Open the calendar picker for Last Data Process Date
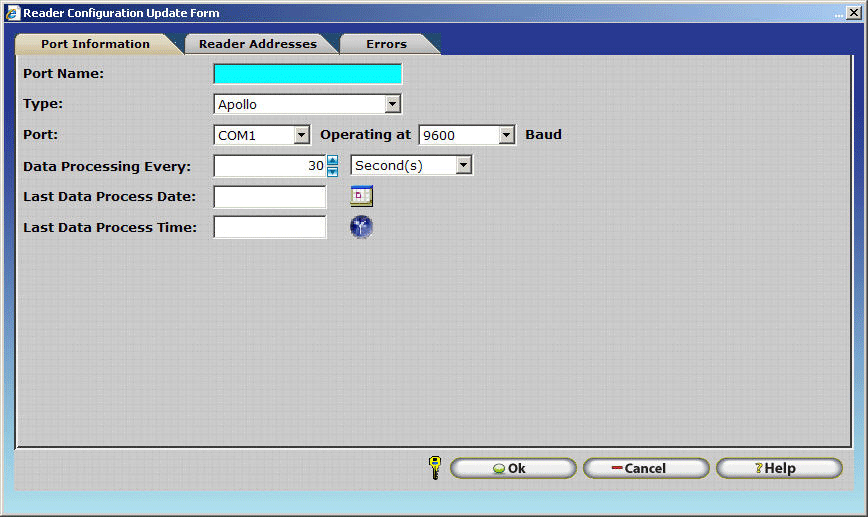This screenshot has width=868, height=517. (x=361, y=196)
